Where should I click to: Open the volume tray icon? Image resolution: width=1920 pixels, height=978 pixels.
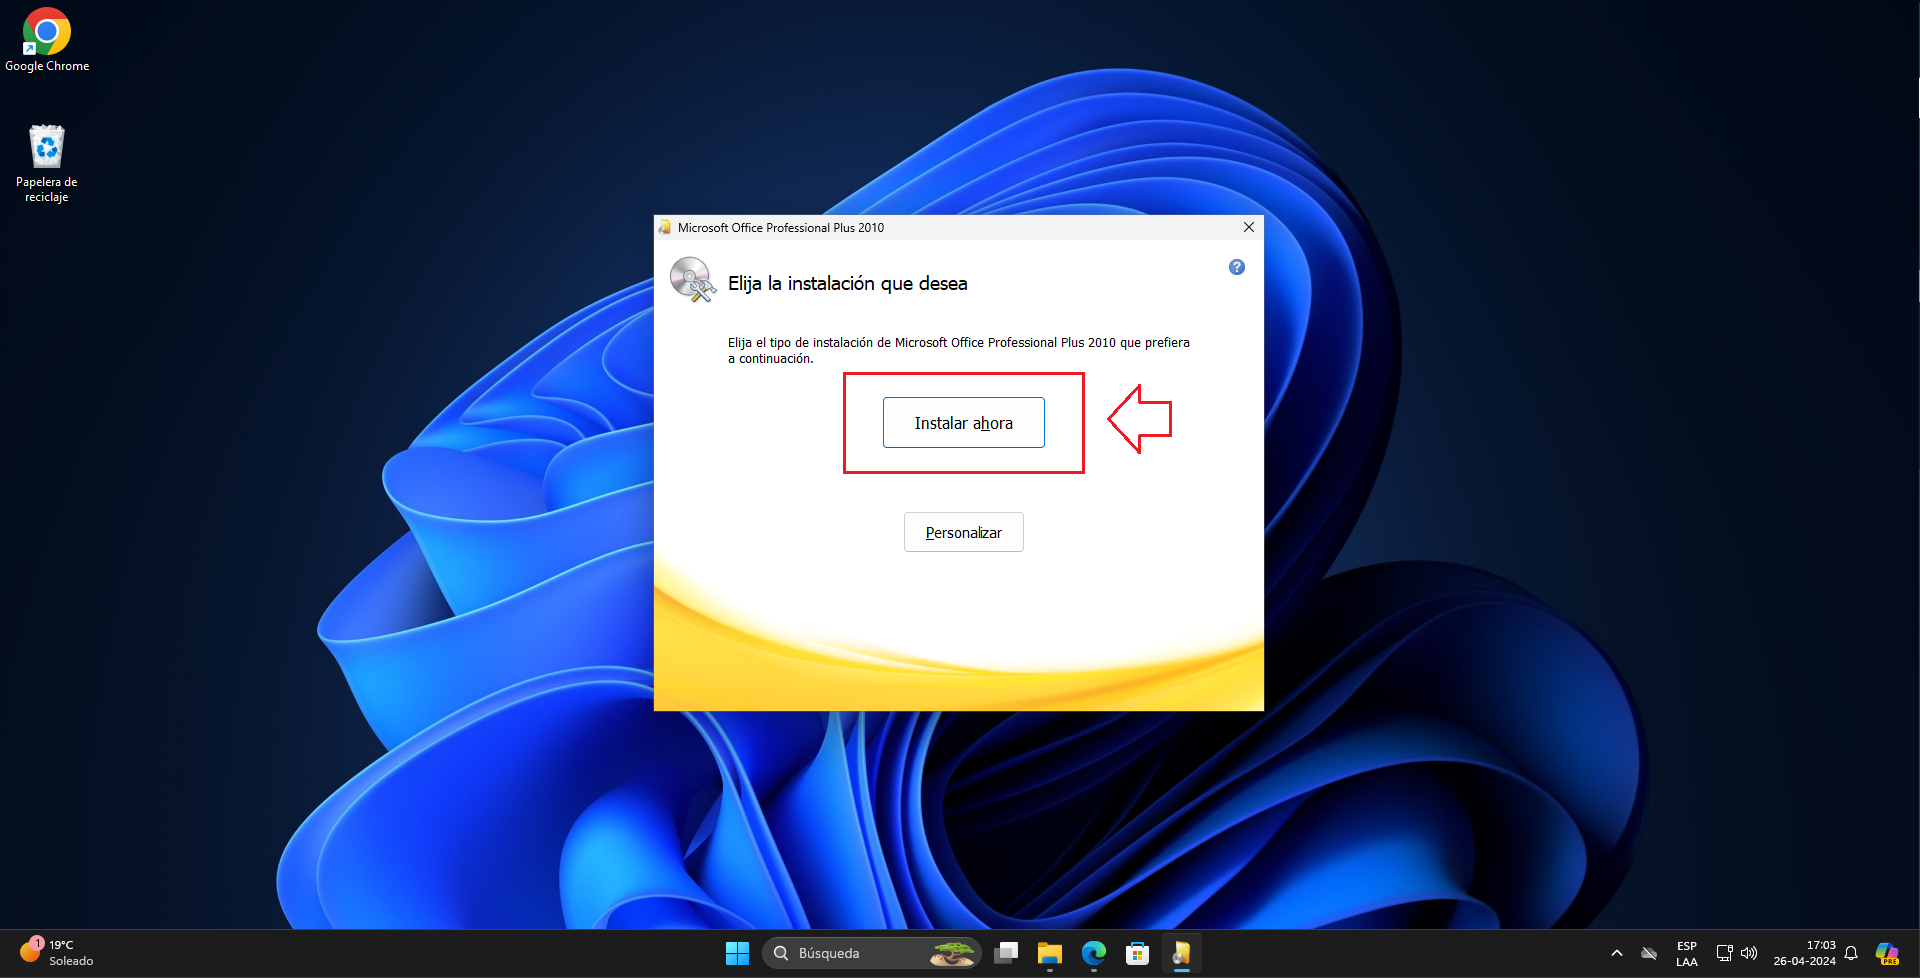(x=1749, y=953)
